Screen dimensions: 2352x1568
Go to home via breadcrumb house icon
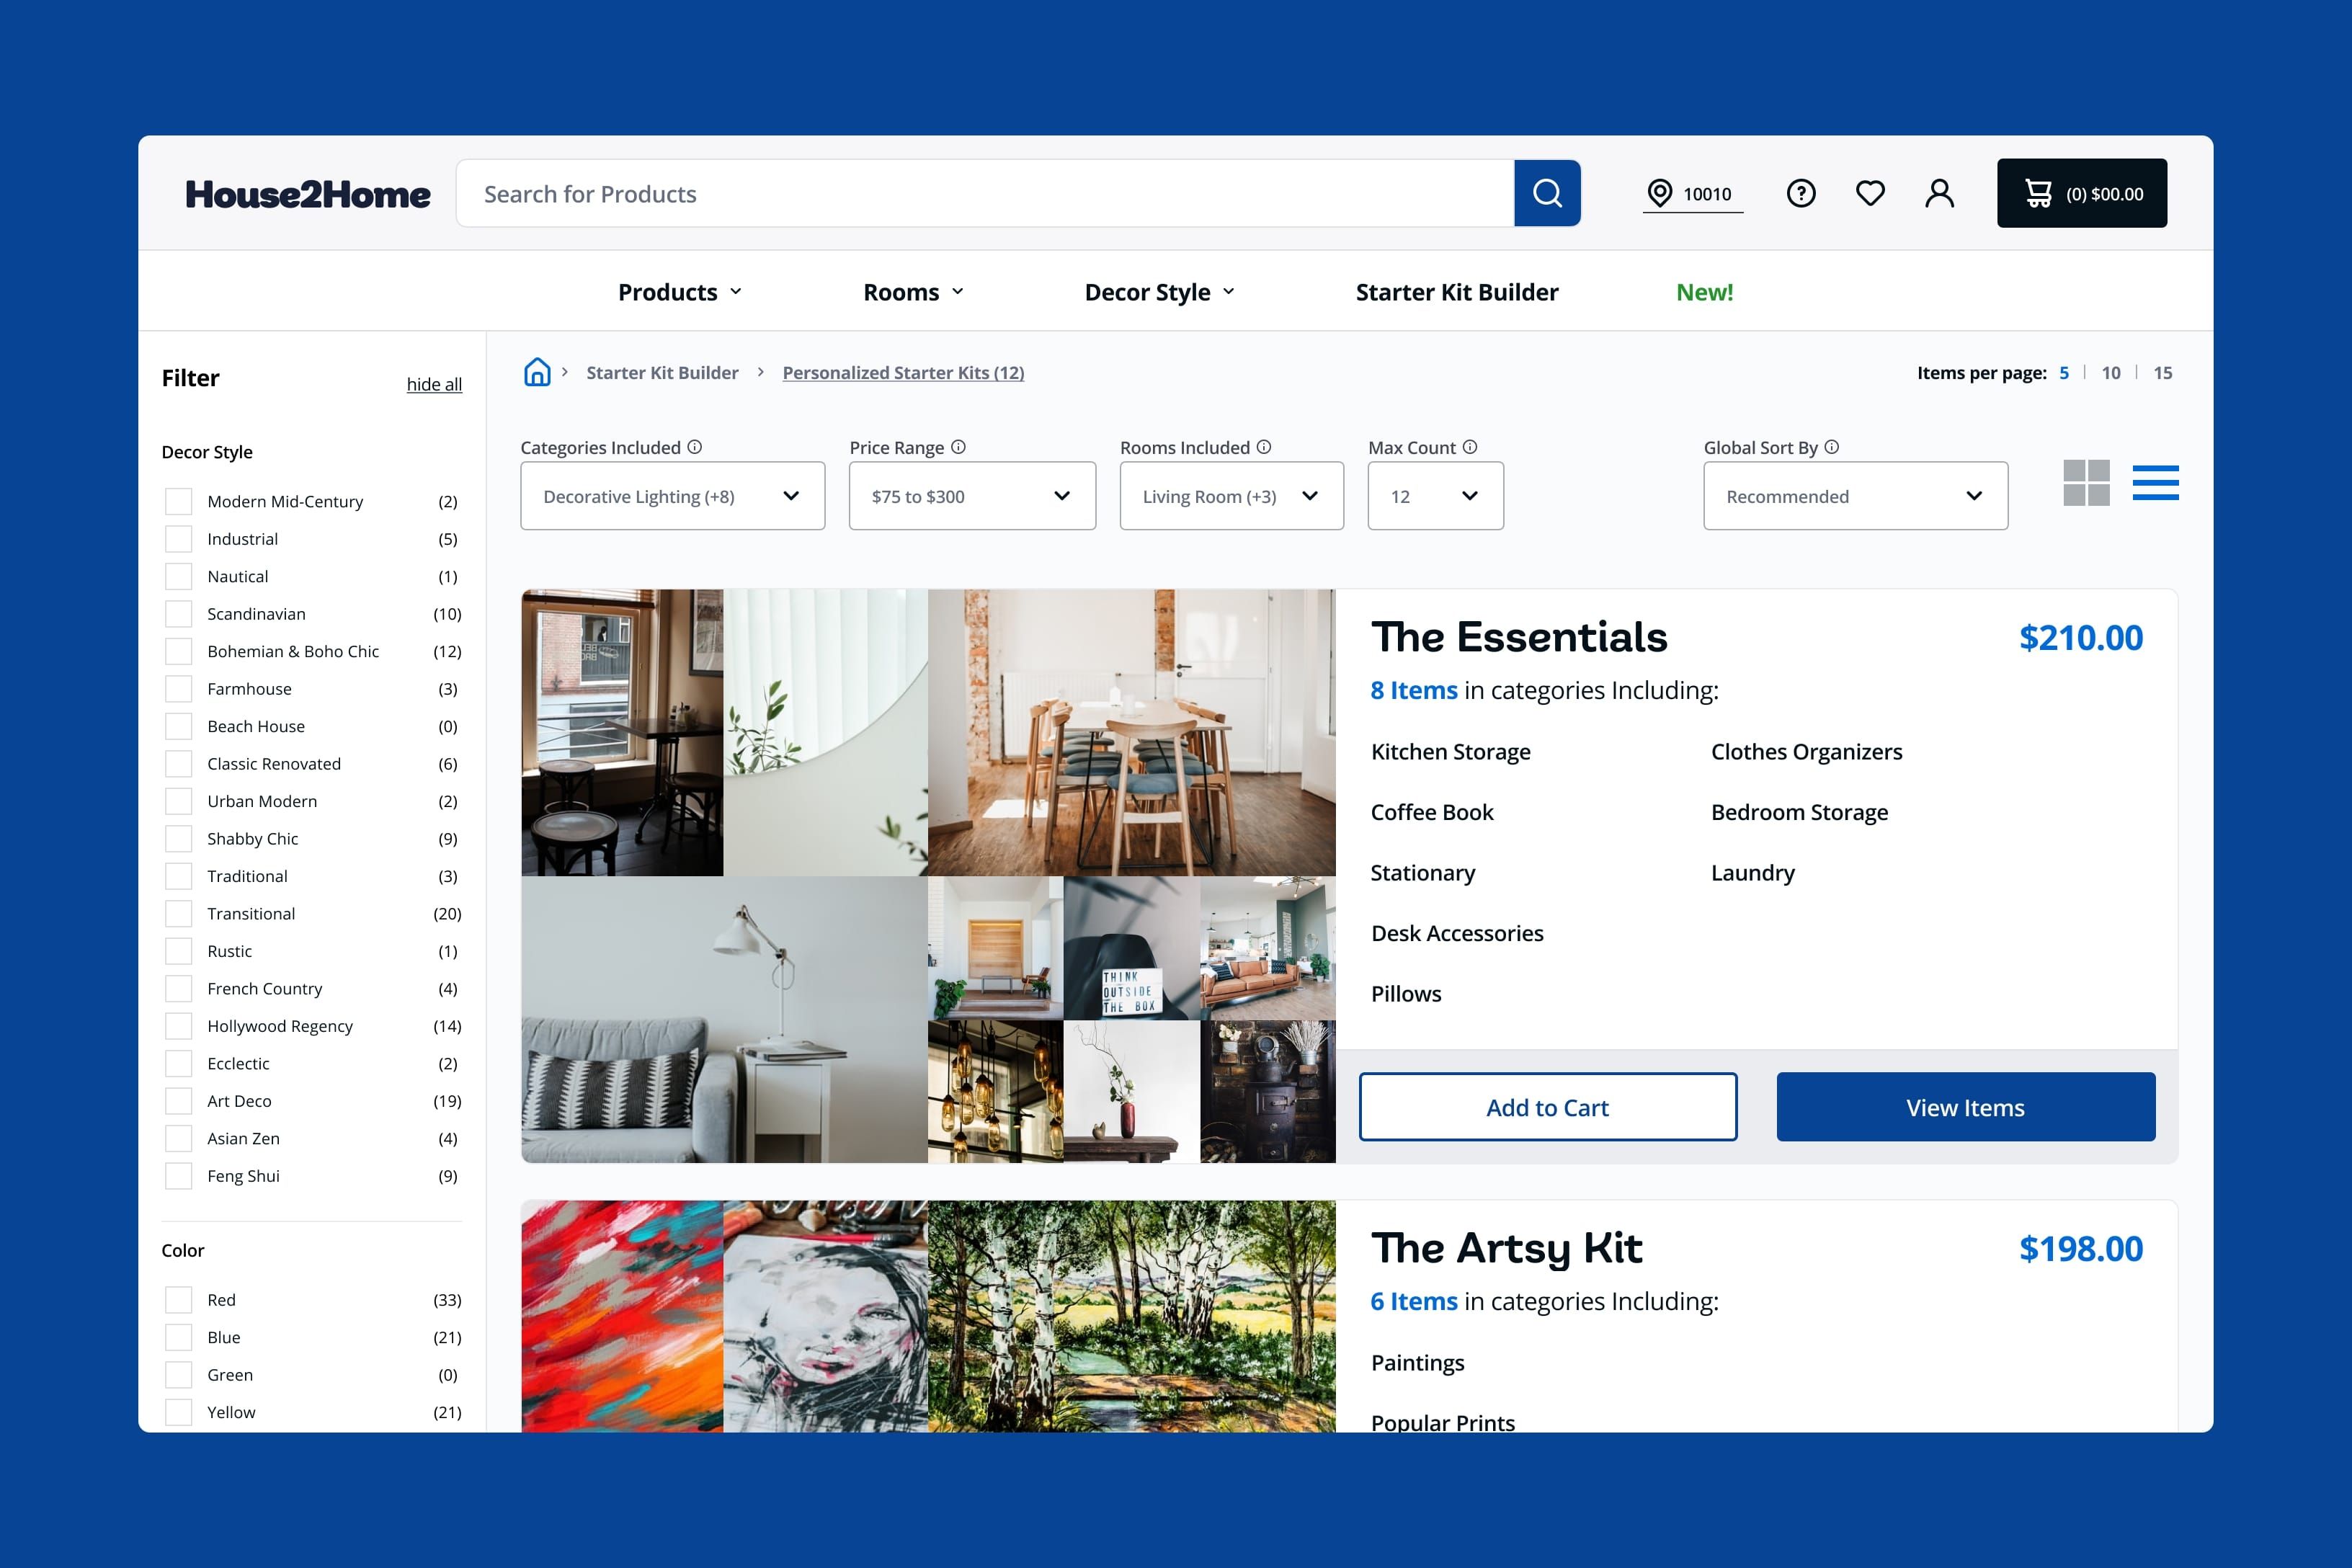point(537,372)
